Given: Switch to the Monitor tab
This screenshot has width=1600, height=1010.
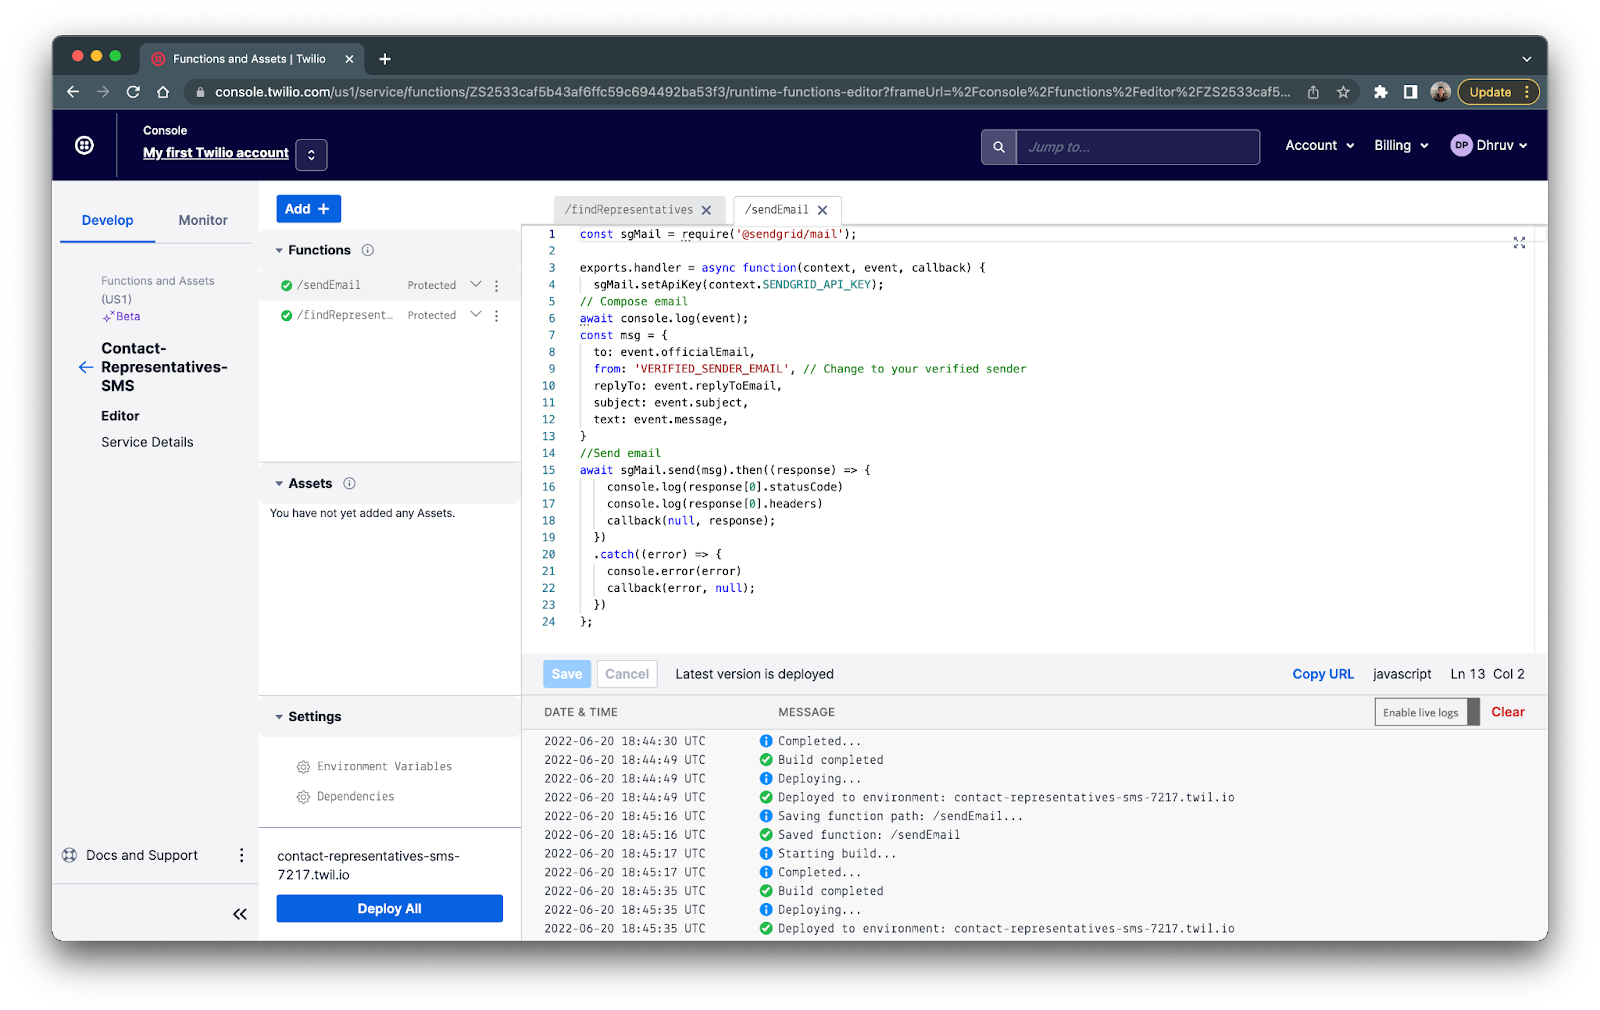Looking at the screenshot, I should click(203, 220).
